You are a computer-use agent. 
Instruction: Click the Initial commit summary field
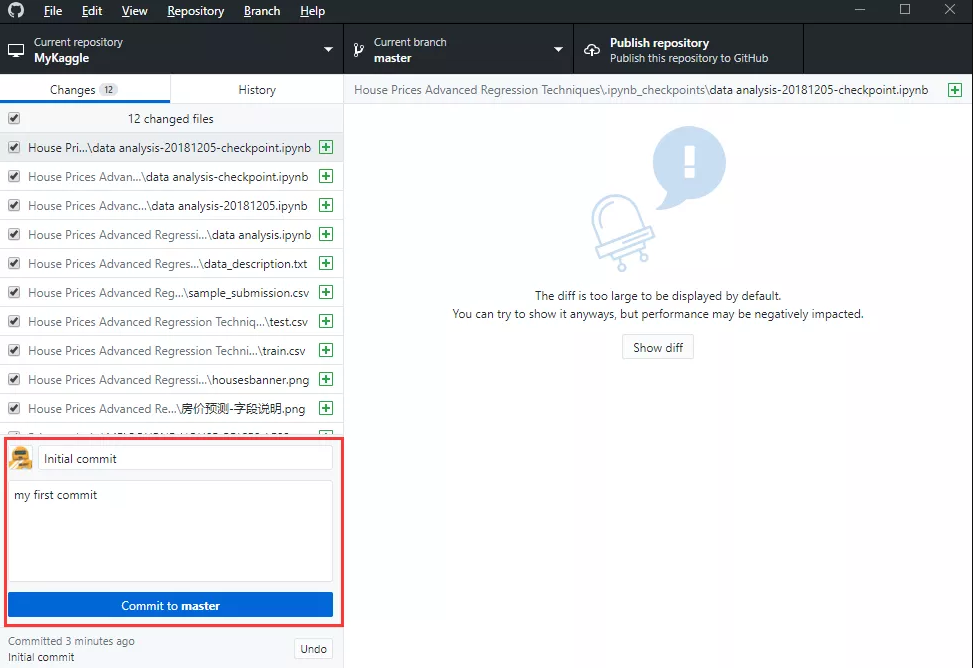(x=186, y=458)
